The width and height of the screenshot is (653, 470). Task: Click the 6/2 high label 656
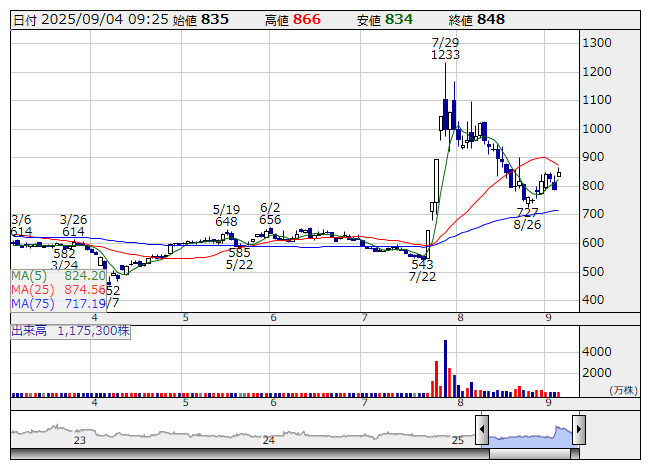click(x=271, y=219)
